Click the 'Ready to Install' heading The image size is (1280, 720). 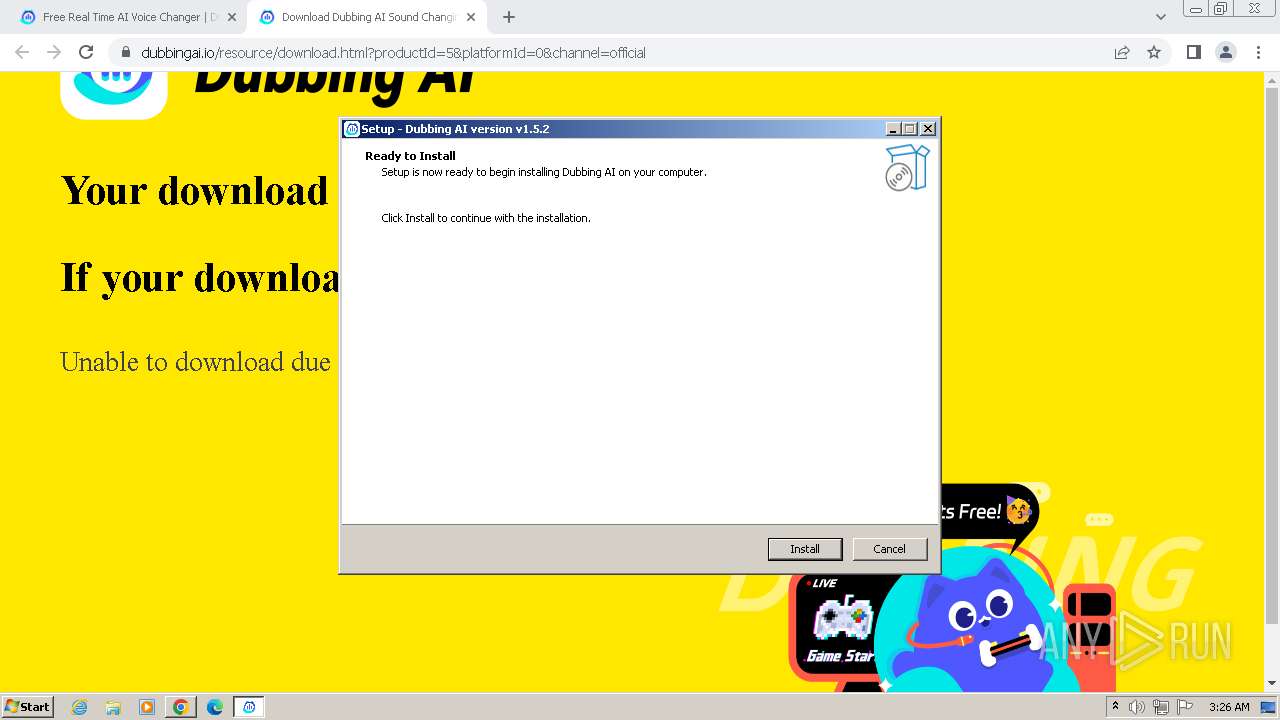click(x=410, y=156)
